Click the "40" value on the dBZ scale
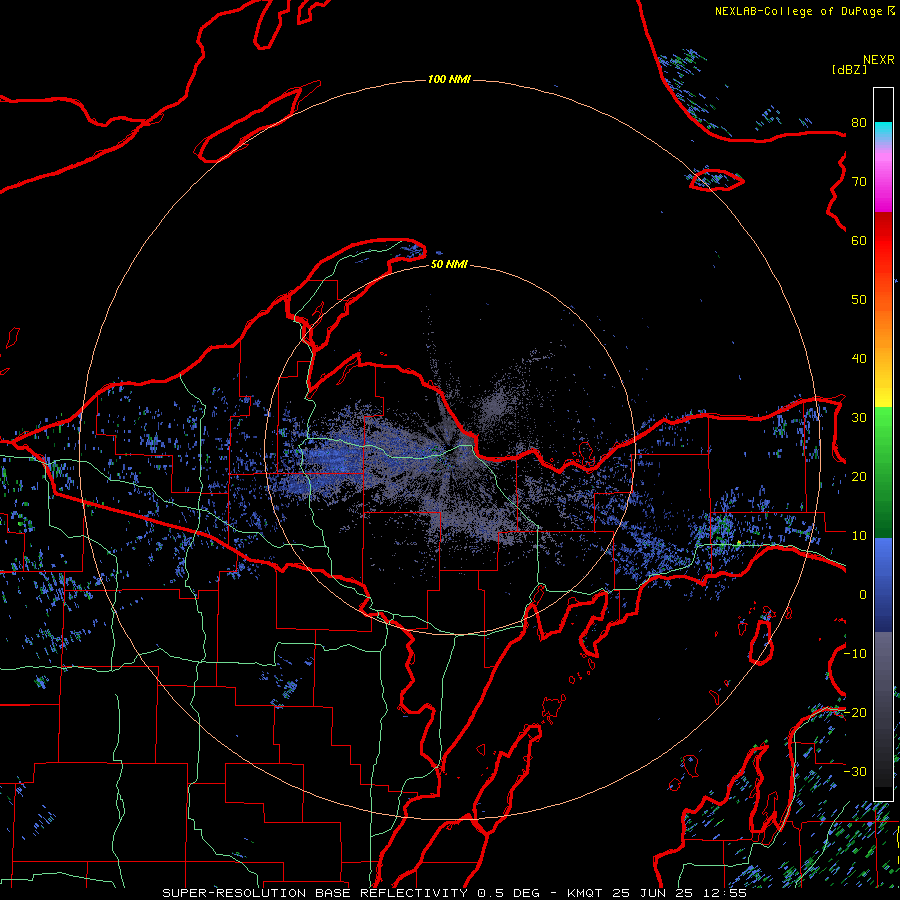 point(859,359)
